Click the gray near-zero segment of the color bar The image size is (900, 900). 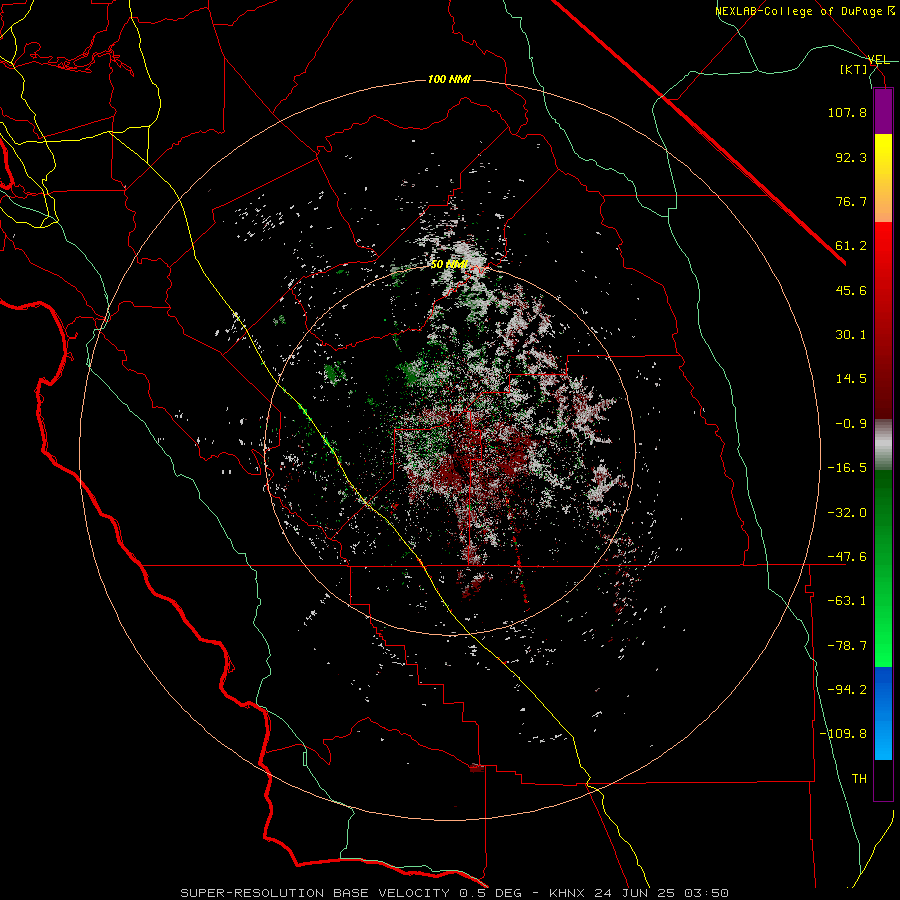coord(883,445)
